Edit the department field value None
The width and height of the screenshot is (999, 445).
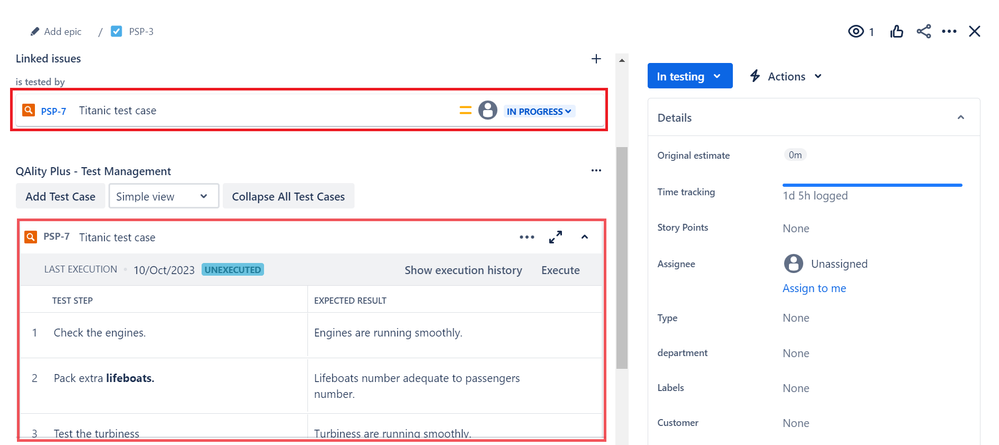click(796, 353)
